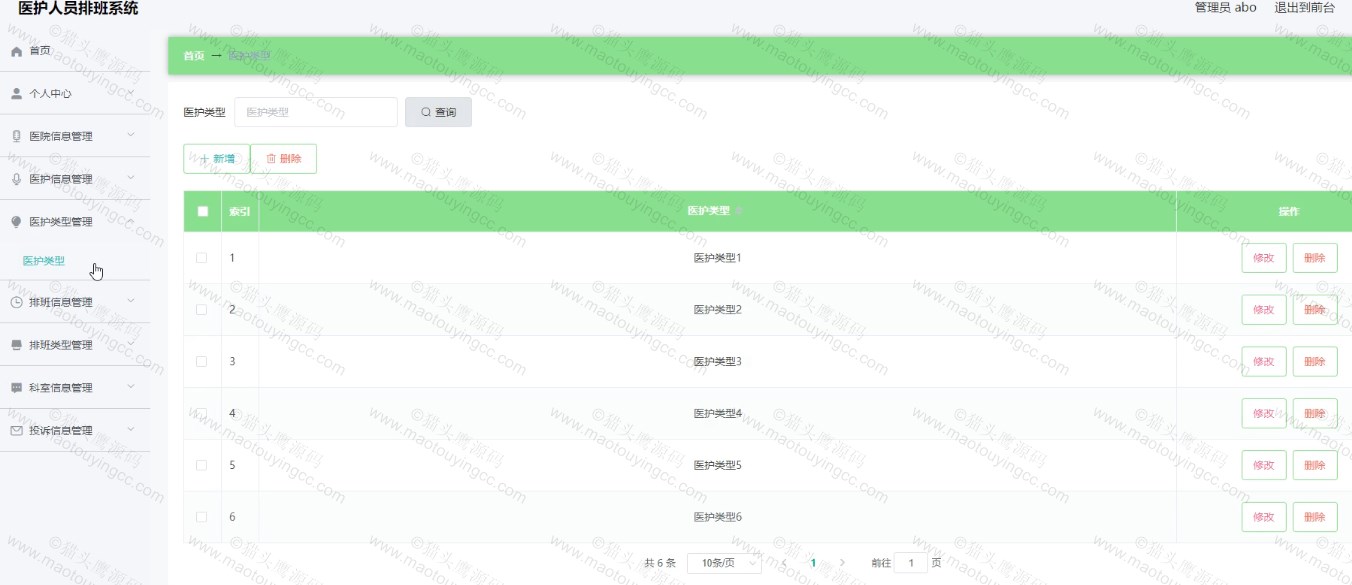Open the 10条/页 page size dropdown
Viewport: 1352px width, 585px height.
click(x=725, y=563)
